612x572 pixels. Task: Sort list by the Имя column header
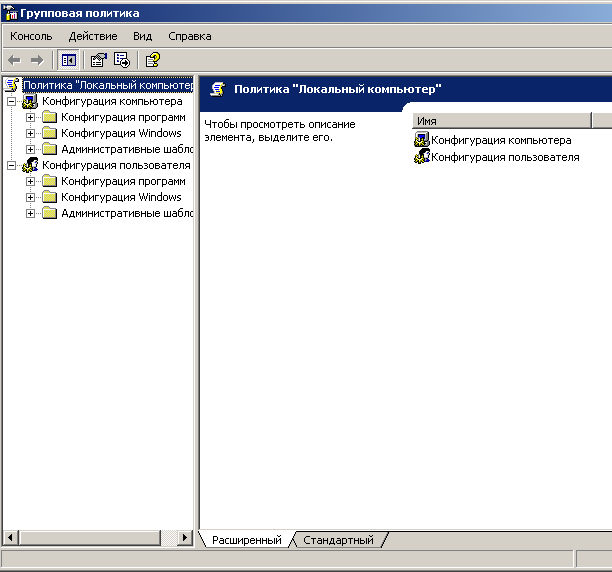(x=502, y=121)
